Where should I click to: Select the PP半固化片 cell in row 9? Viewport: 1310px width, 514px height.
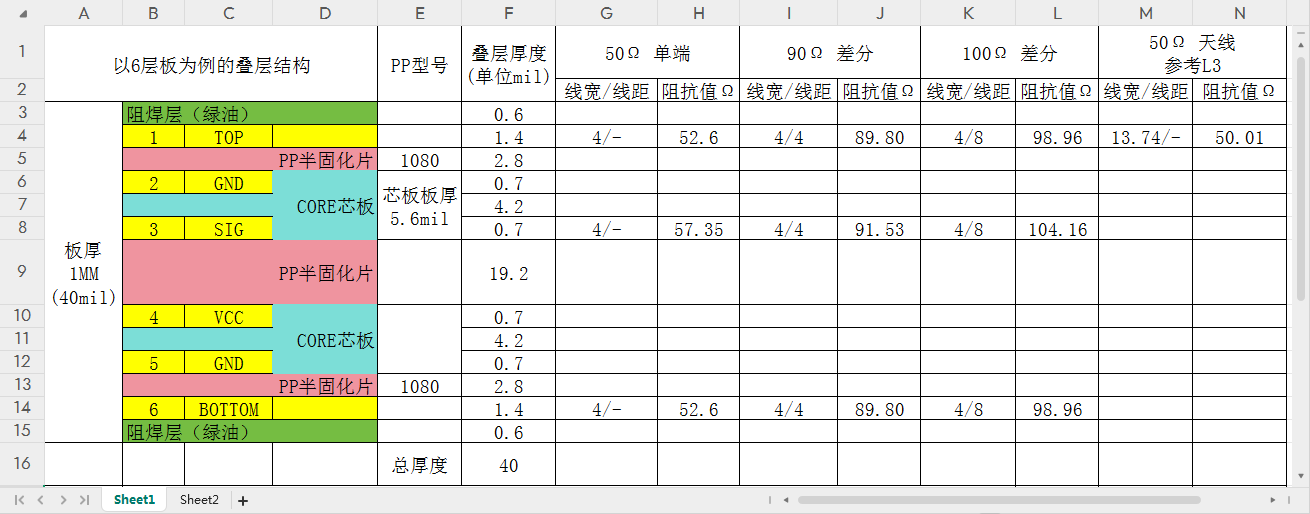point(250,272)
